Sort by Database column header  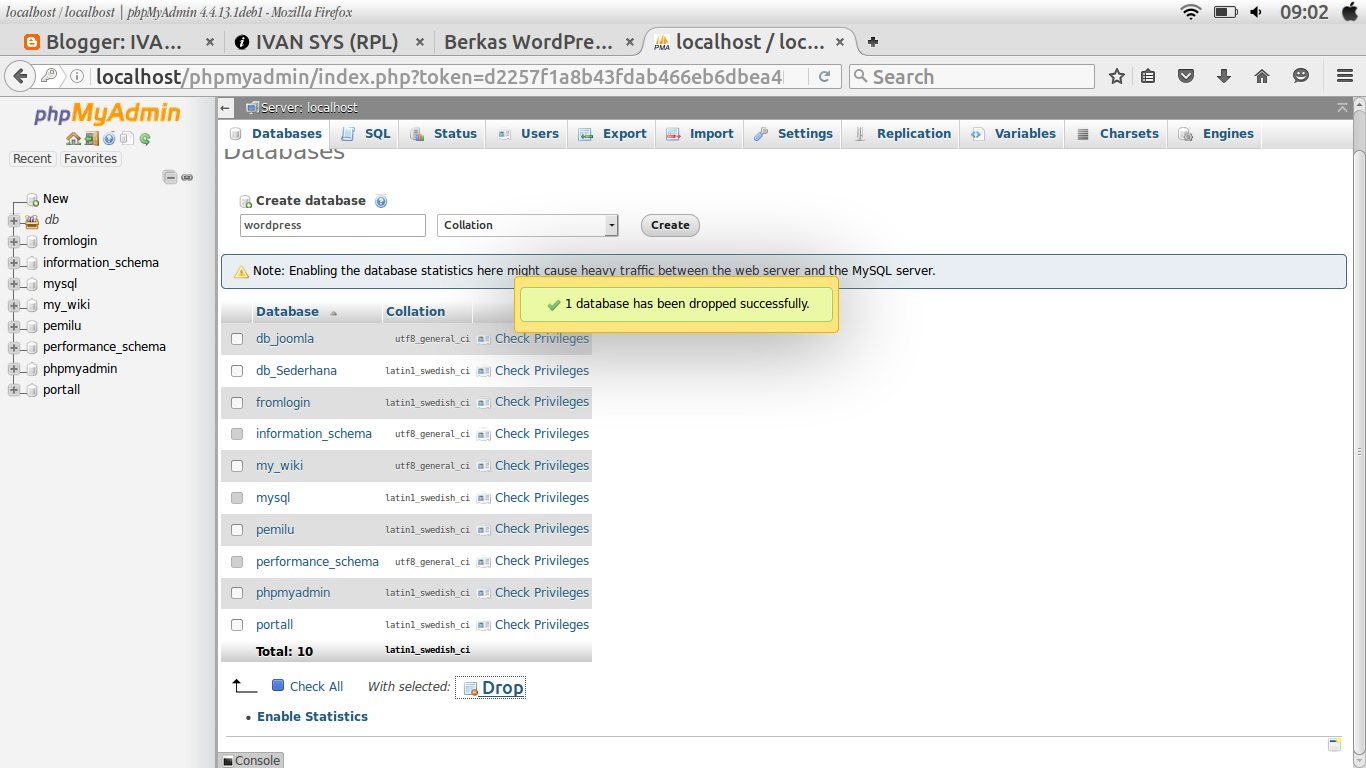tap(287, 312)
